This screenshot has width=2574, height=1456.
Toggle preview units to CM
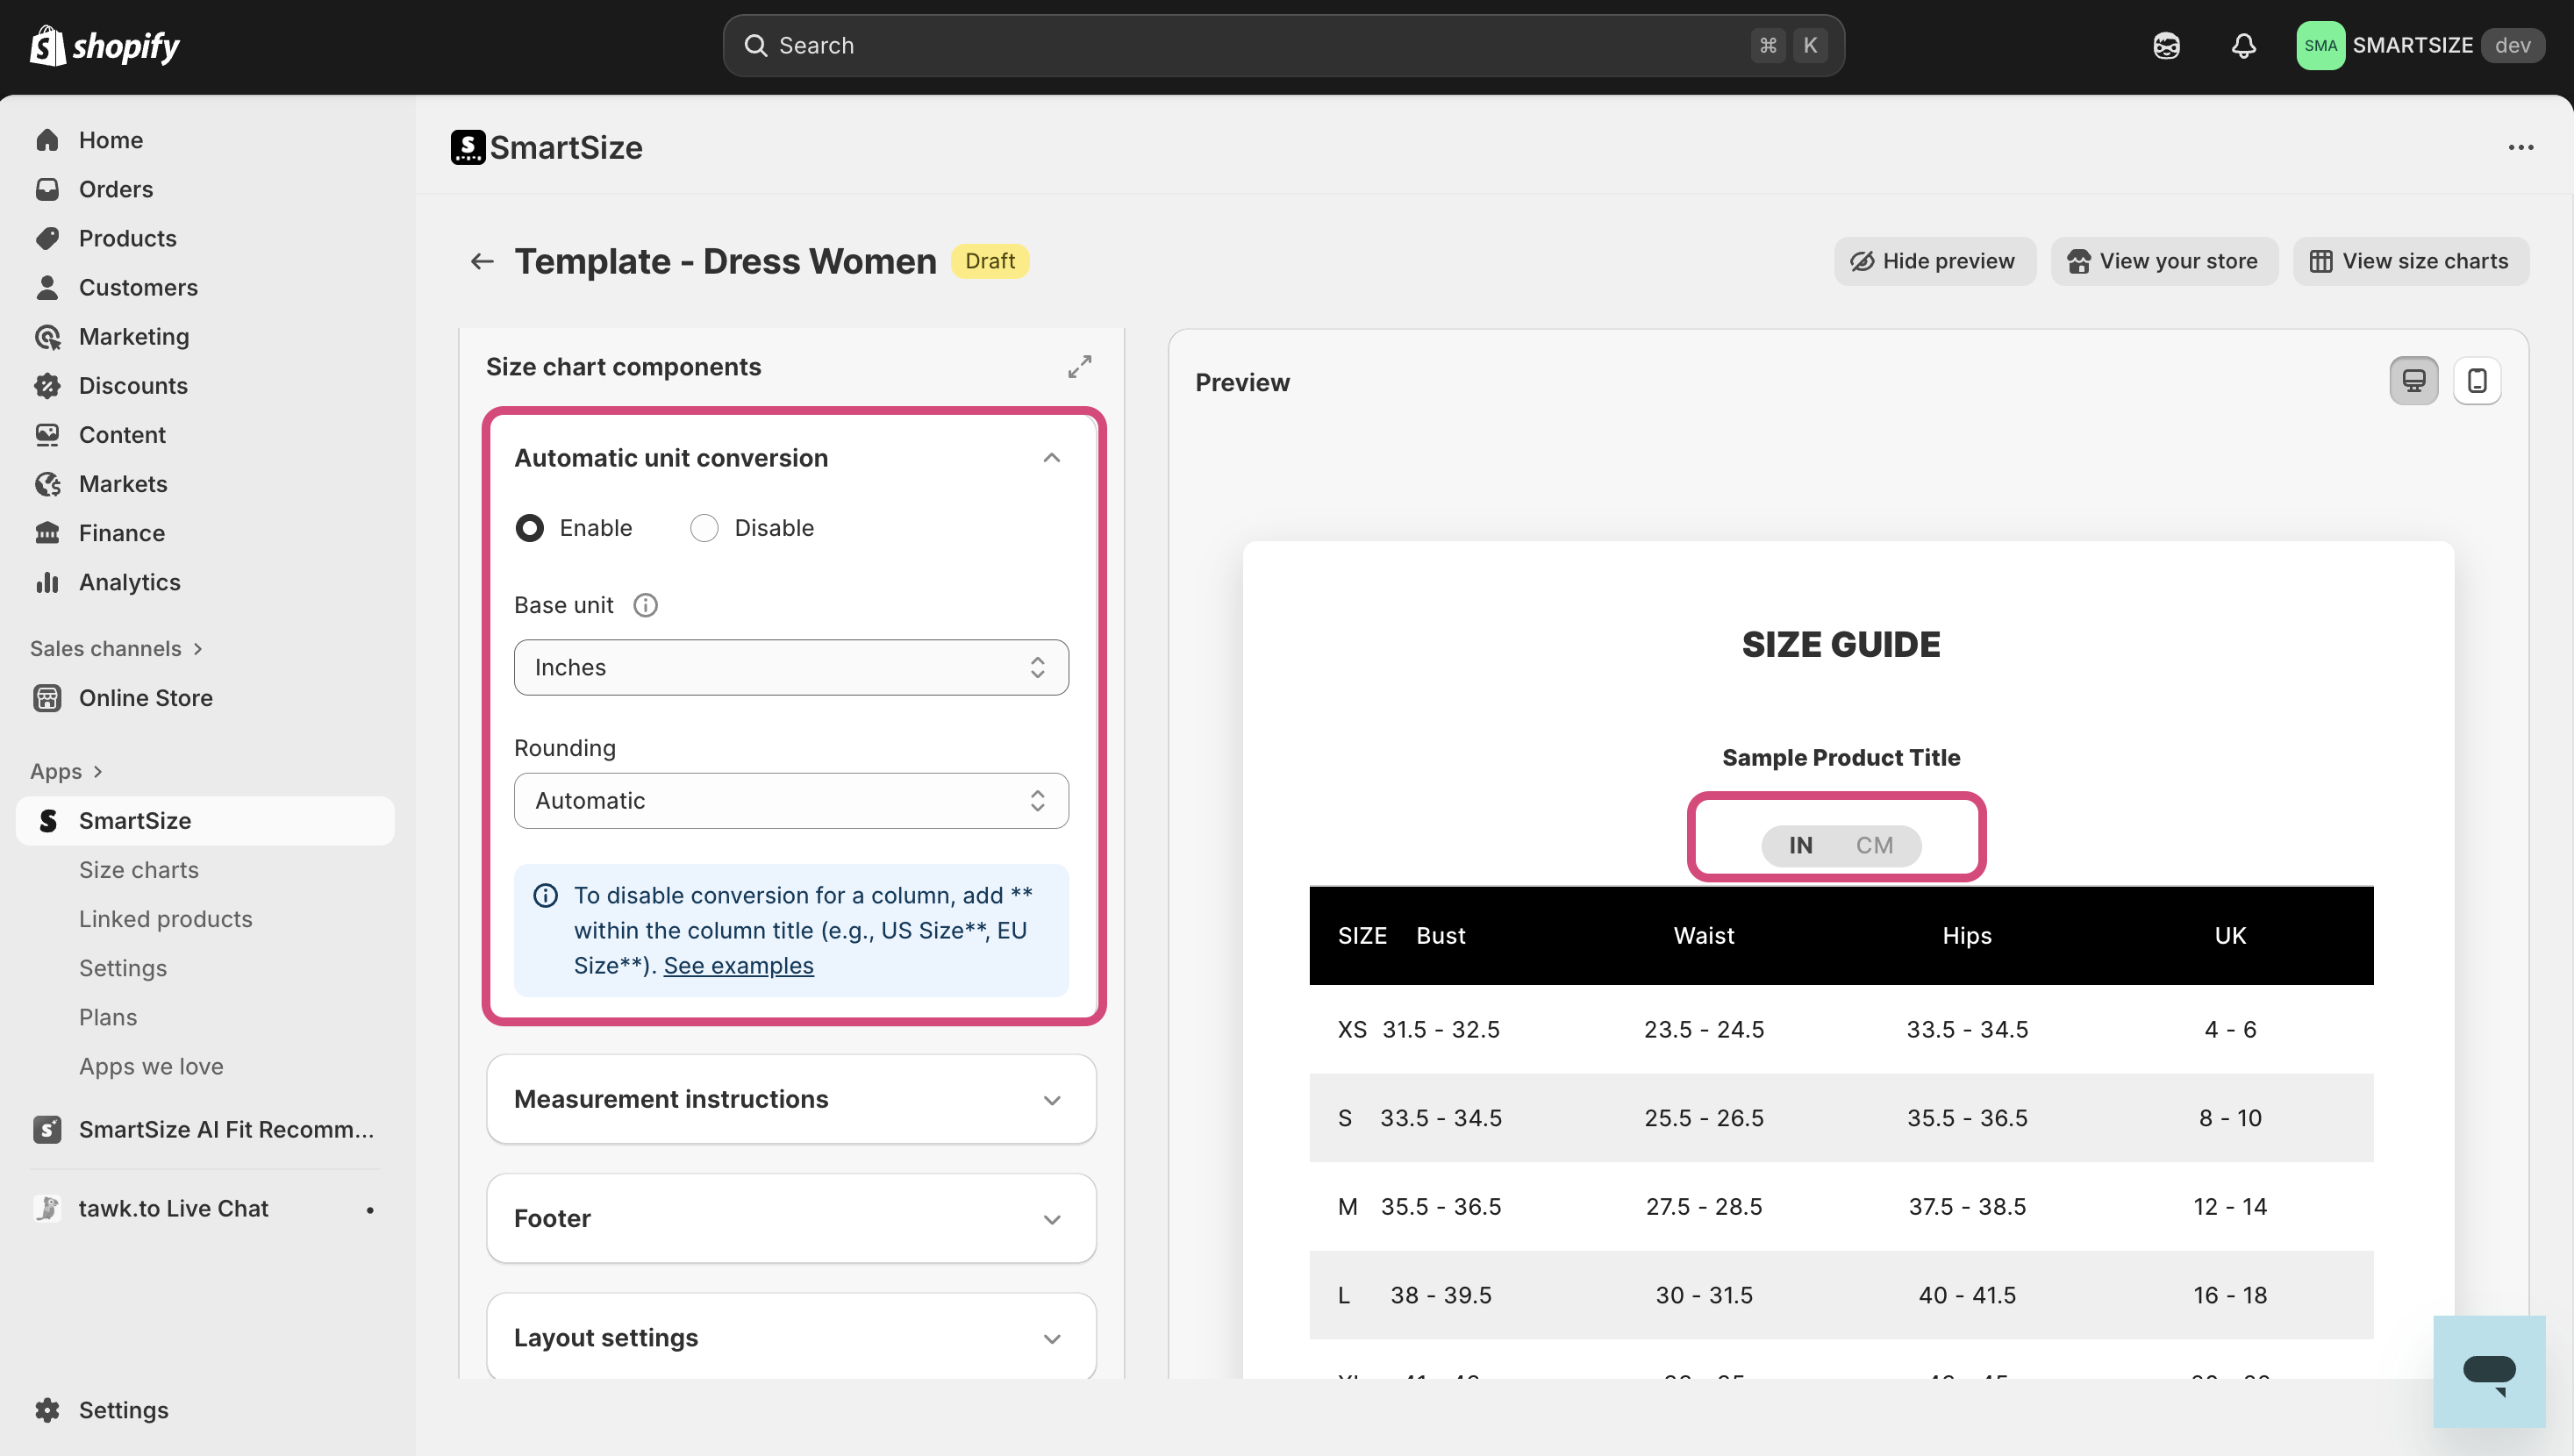(x=1874, y=846)
